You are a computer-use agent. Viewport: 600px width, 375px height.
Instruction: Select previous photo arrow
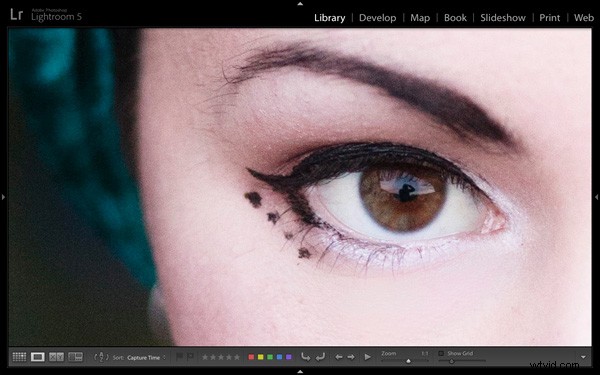tap(339, 357)
